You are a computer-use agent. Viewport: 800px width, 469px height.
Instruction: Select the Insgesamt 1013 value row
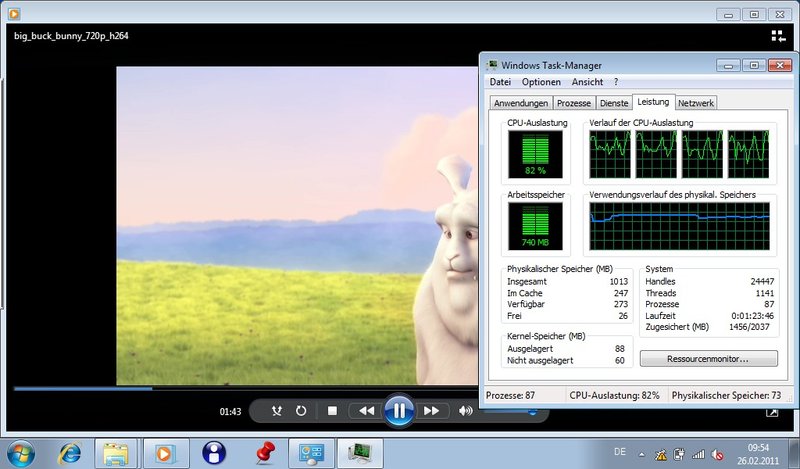click(x=567, y=281)
